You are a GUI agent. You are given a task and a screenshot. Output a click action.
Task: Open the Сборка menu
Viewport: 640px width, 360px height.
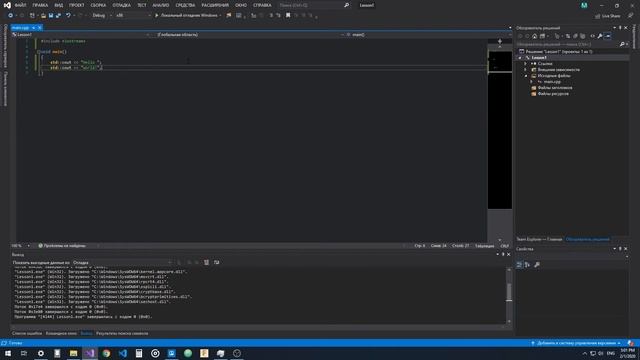(98, 5)
